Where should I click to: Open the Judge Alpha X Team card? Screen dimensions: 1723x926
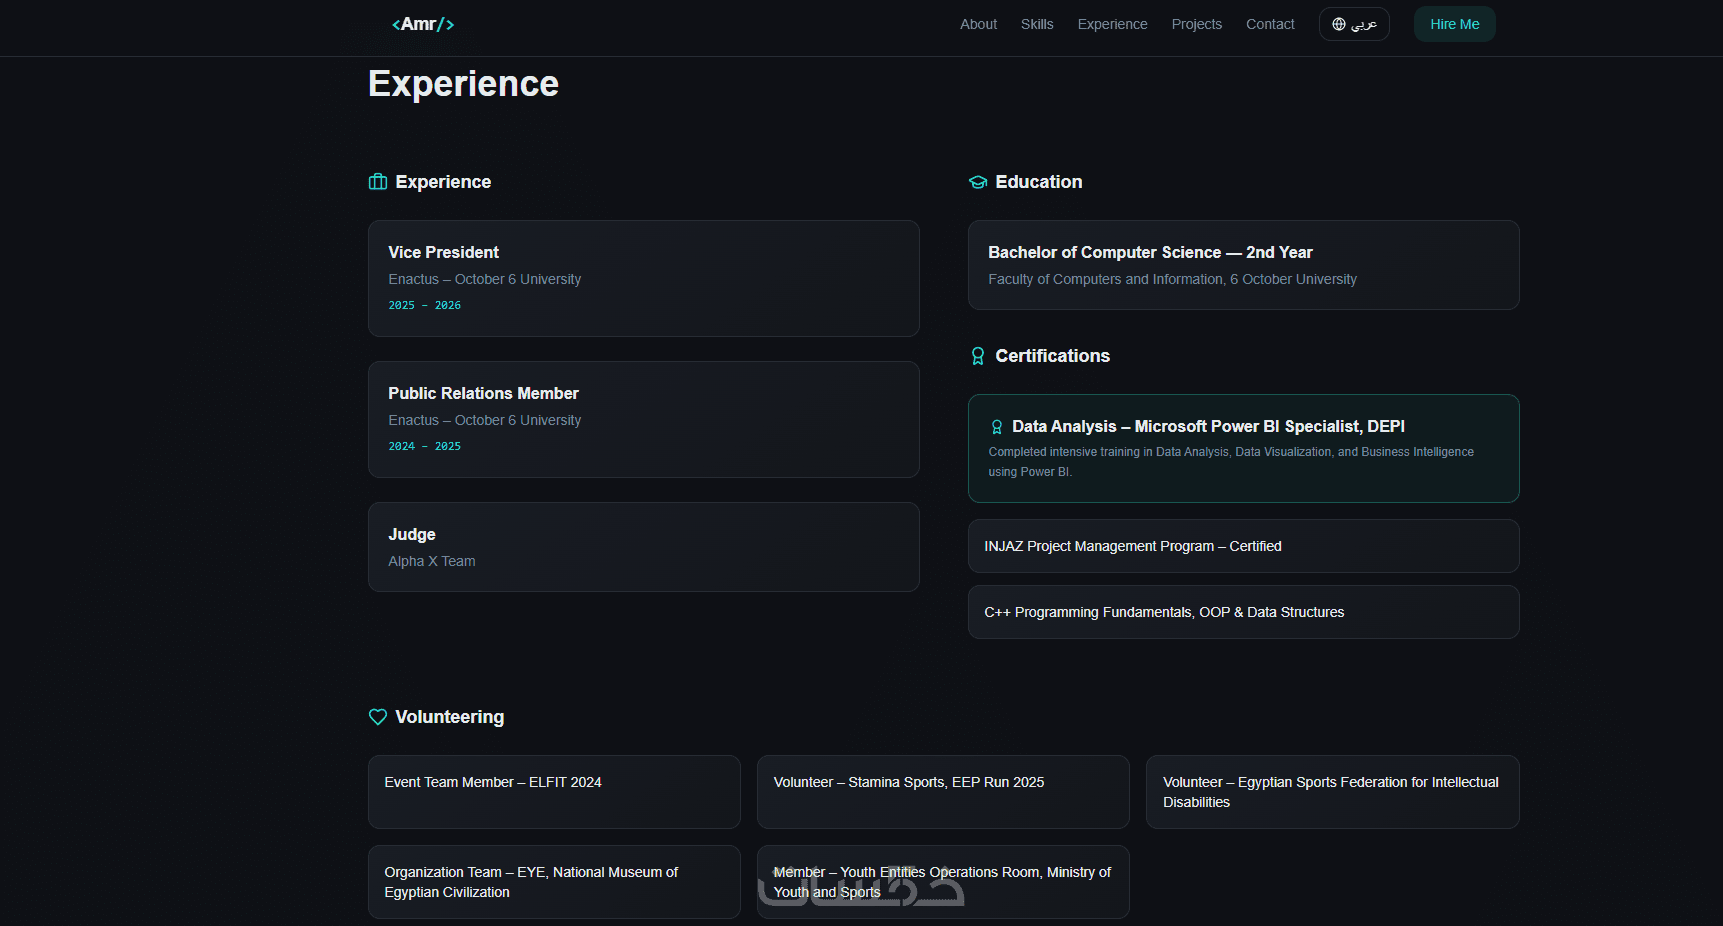643,547
